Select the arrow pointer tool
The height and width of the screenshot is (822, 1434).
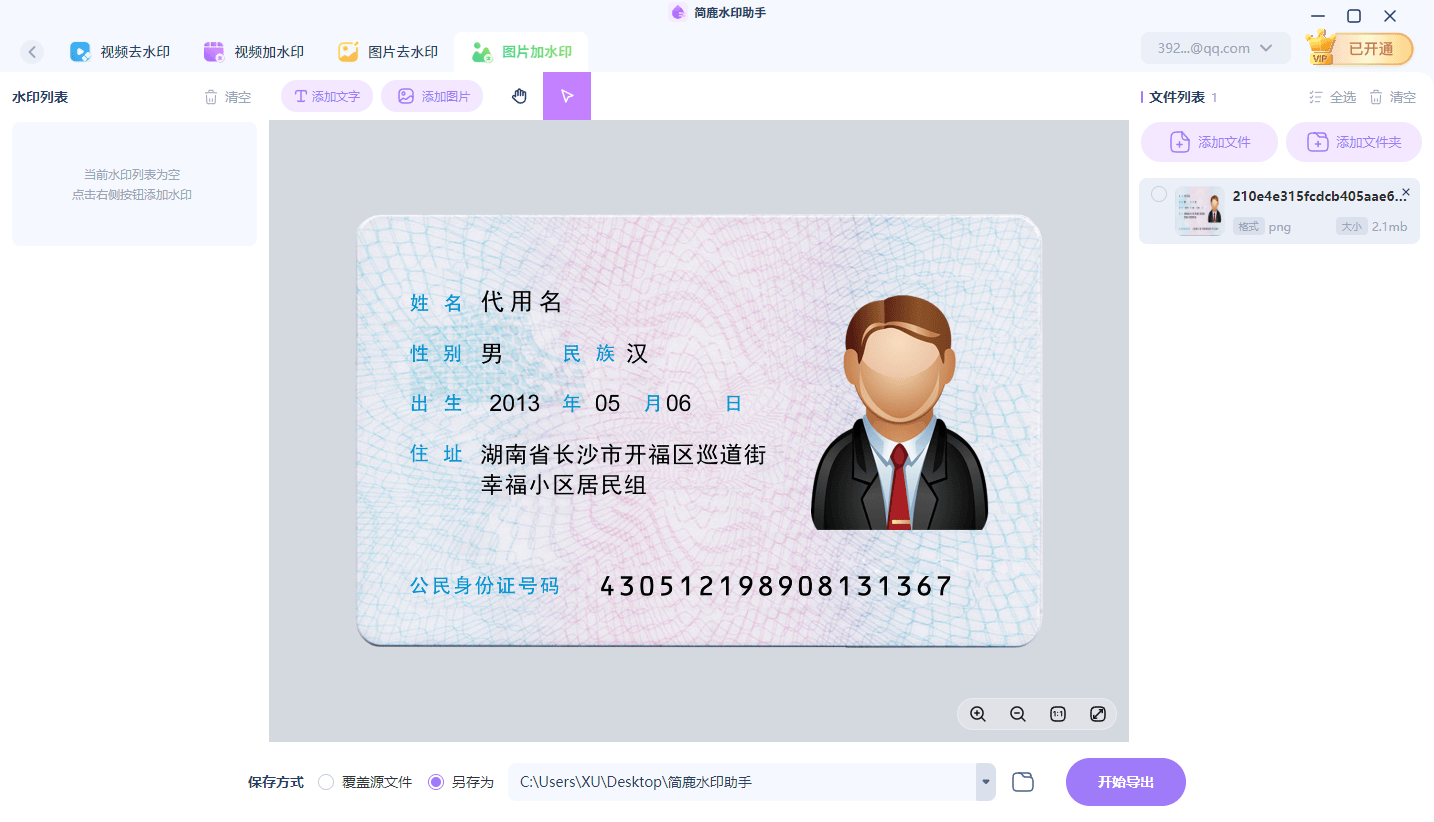pyautogui.click(x=567, y=96)
